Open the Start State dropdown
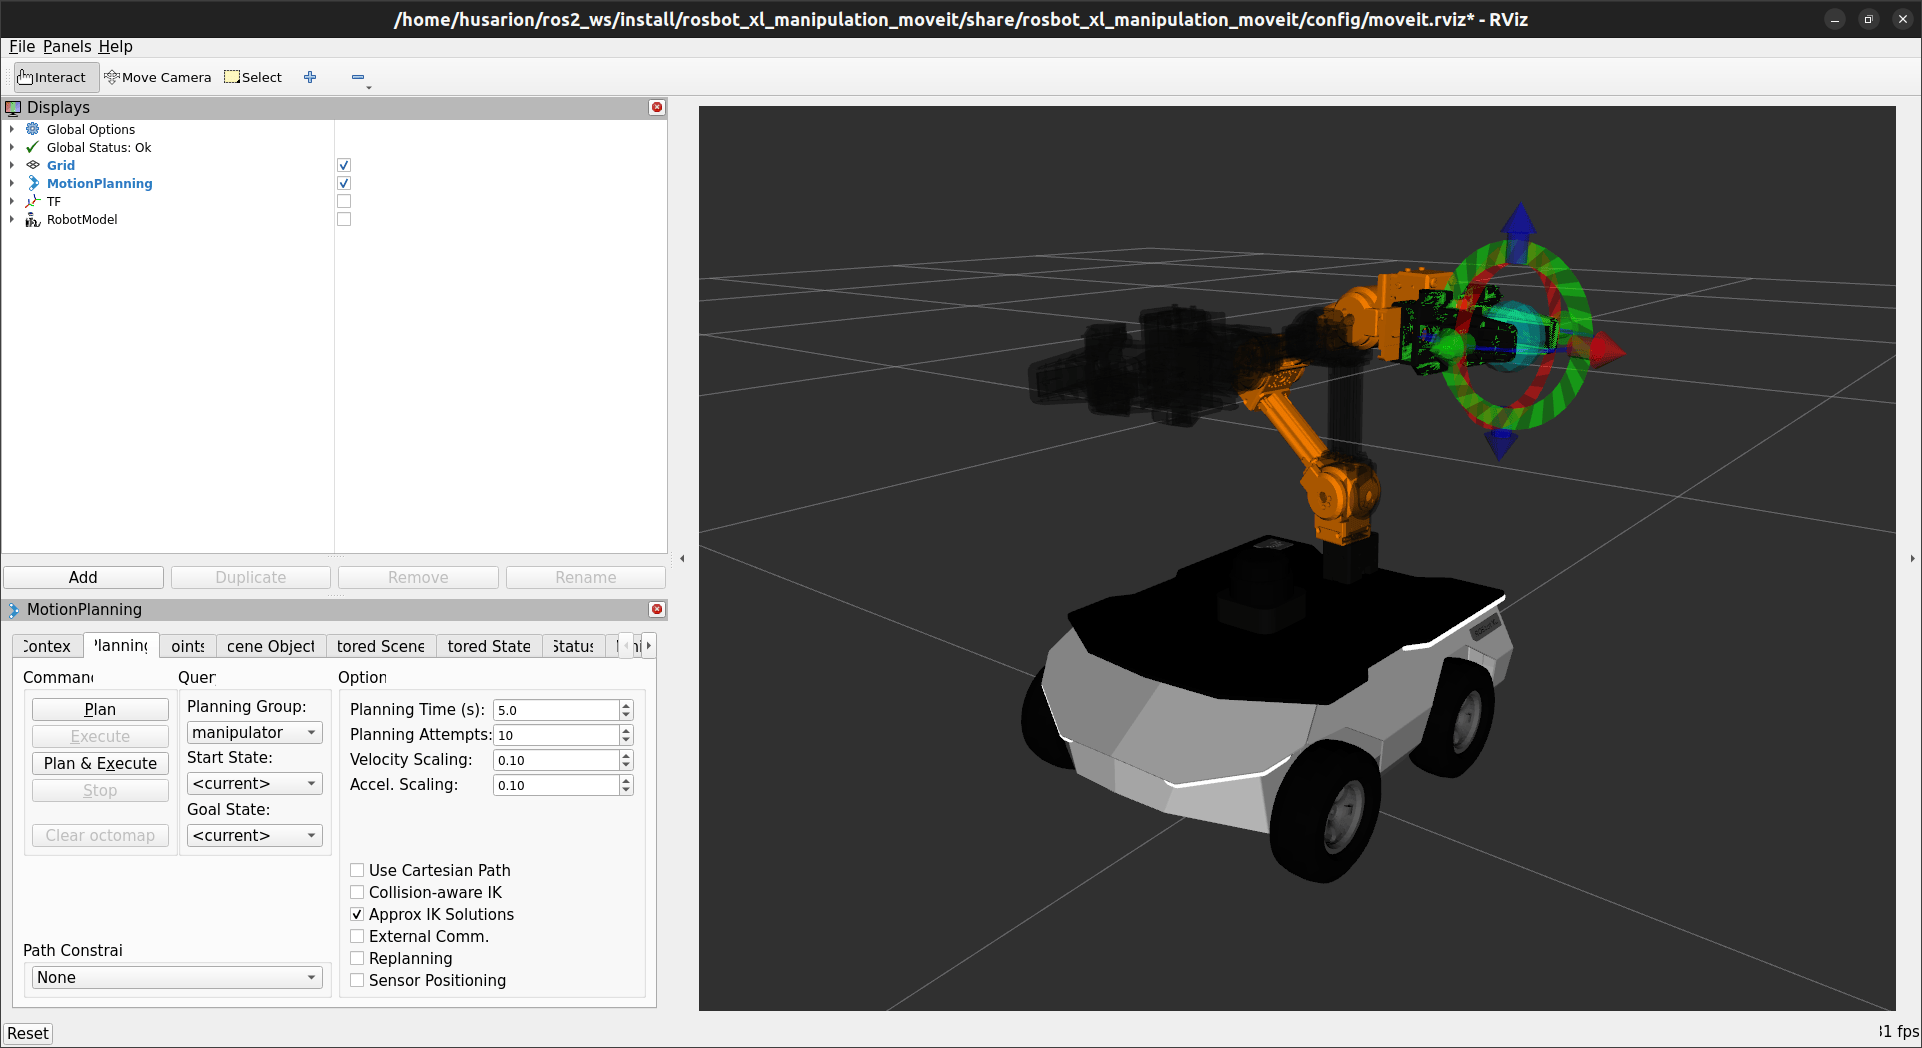 (255, 783)
